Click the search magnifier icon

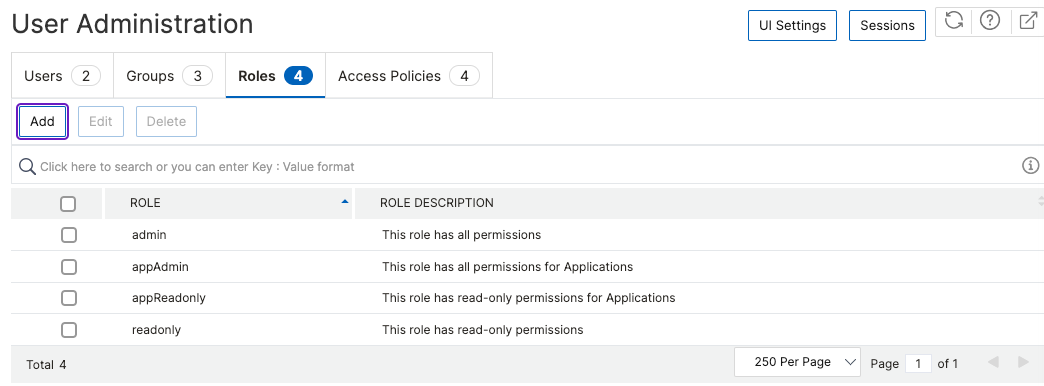pos(27,166)
